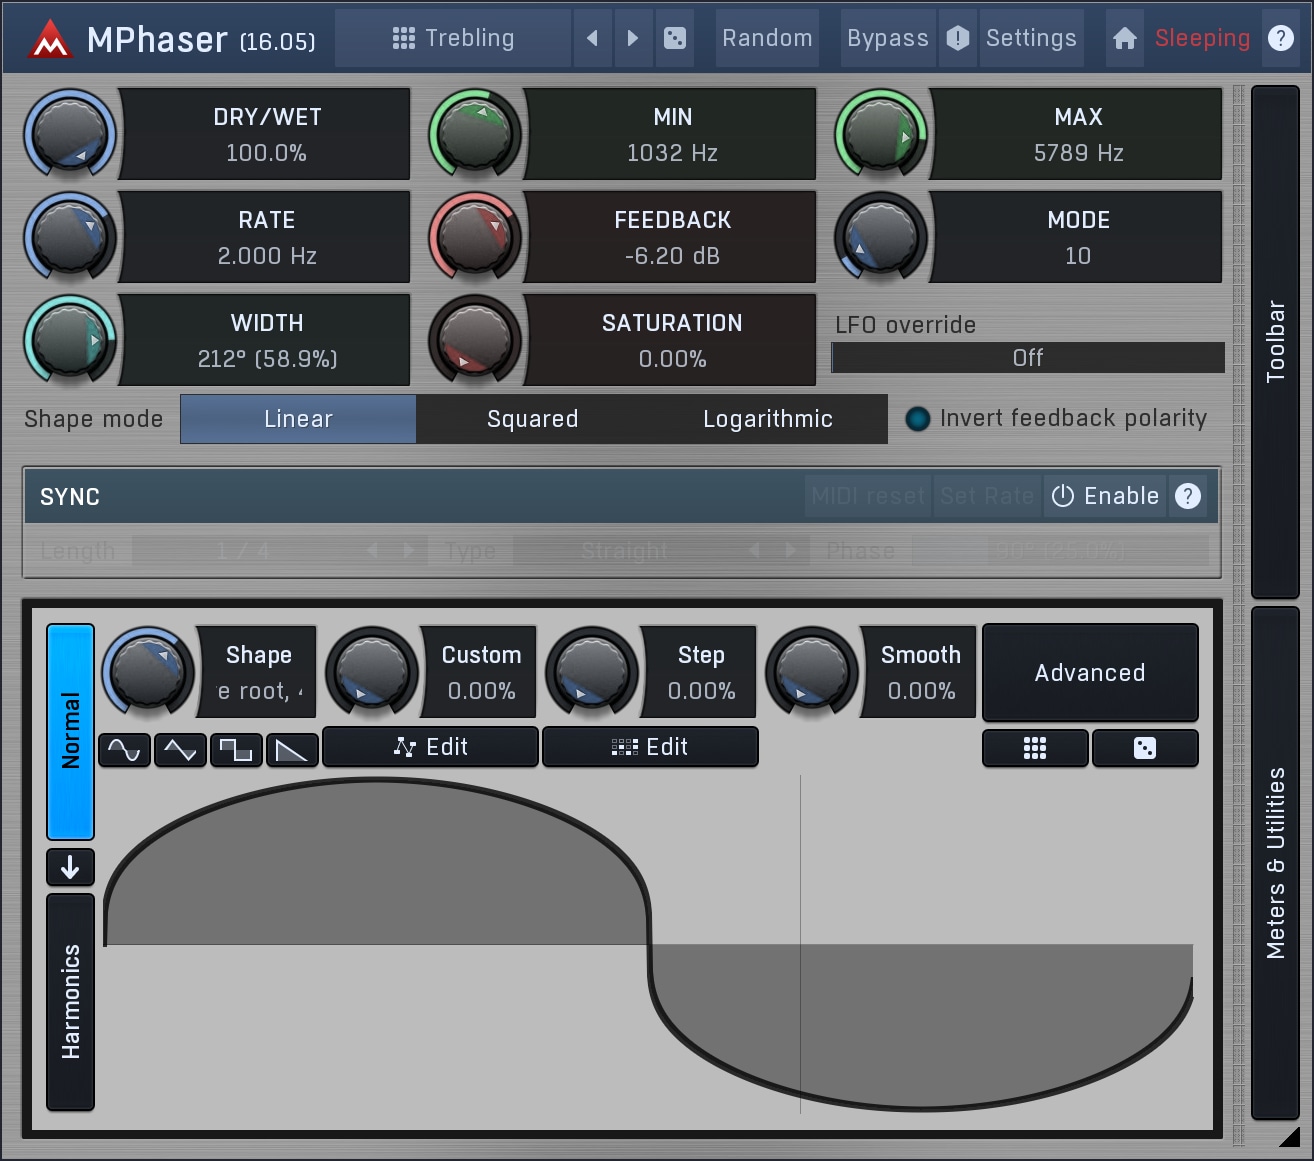Click the SATURATION 0.00% value field
Image resolution: width=1314 pixels, height=1161 pixels.
[x=672, y=340]
